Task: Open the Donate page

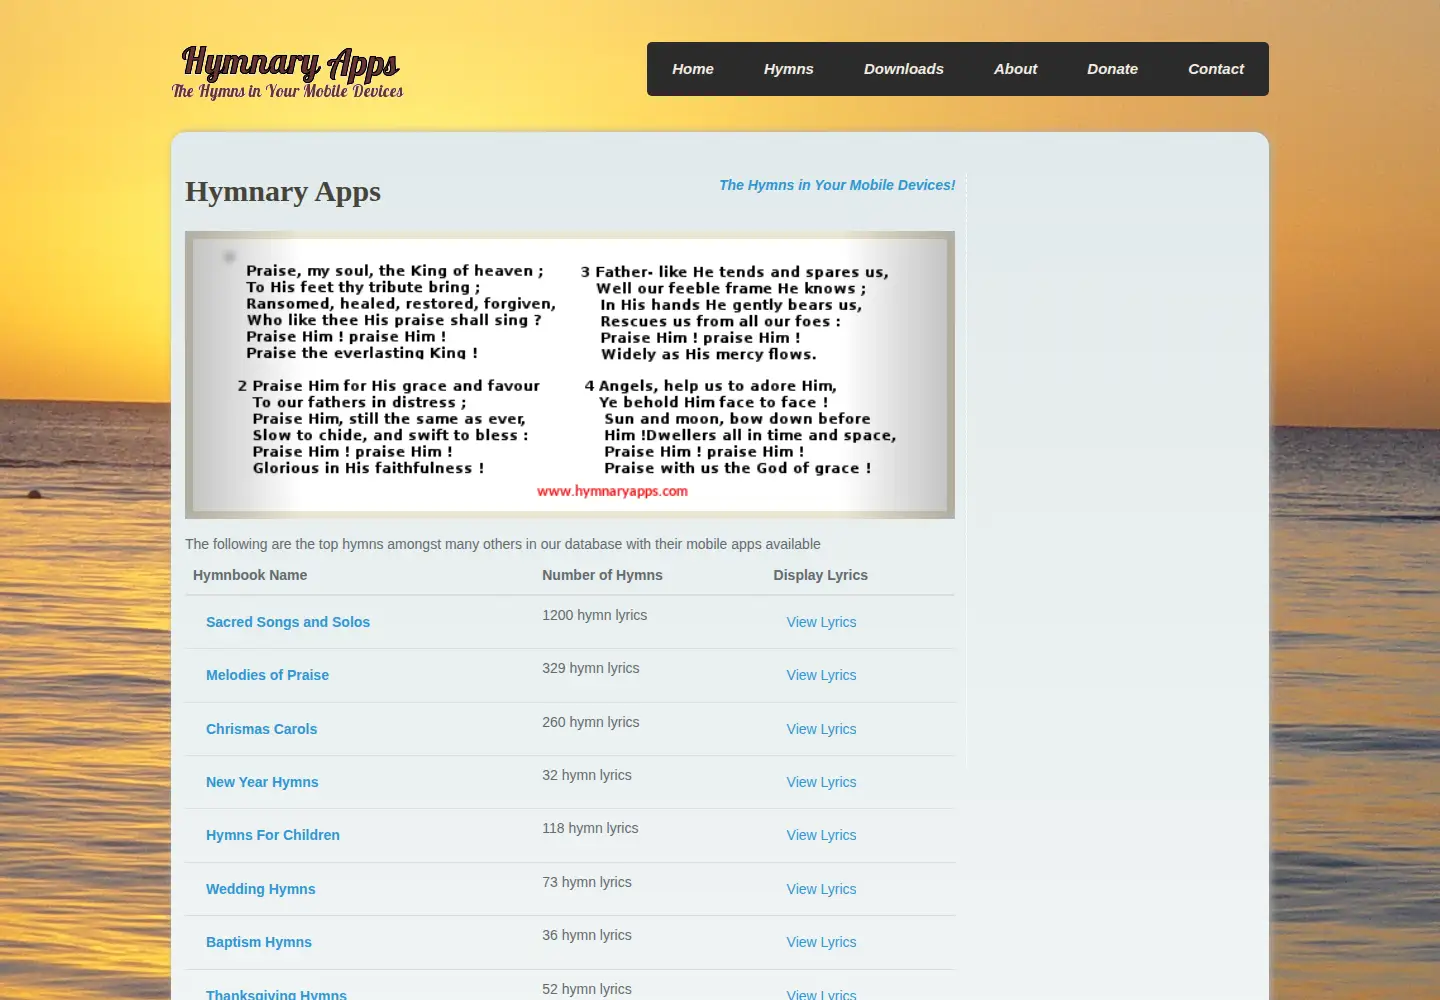Action: pos(1113,69)
